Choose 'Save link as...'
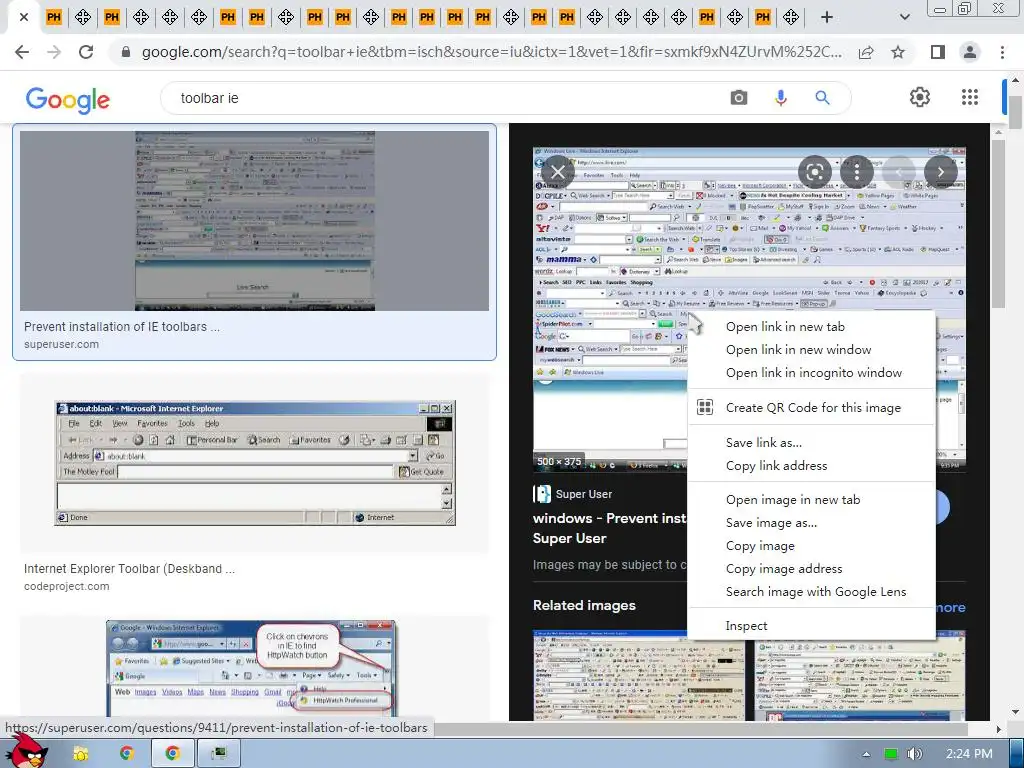Viewport: 1024px width, 768px height. [x=812, y=442]
